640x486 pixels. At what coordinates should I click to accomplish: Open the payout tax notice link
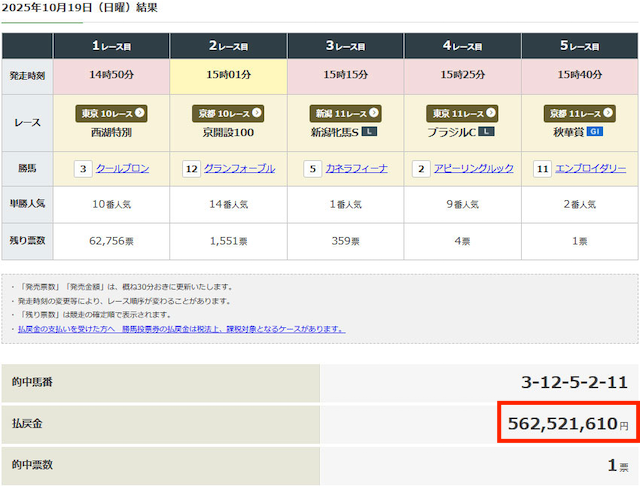point(181,328)
